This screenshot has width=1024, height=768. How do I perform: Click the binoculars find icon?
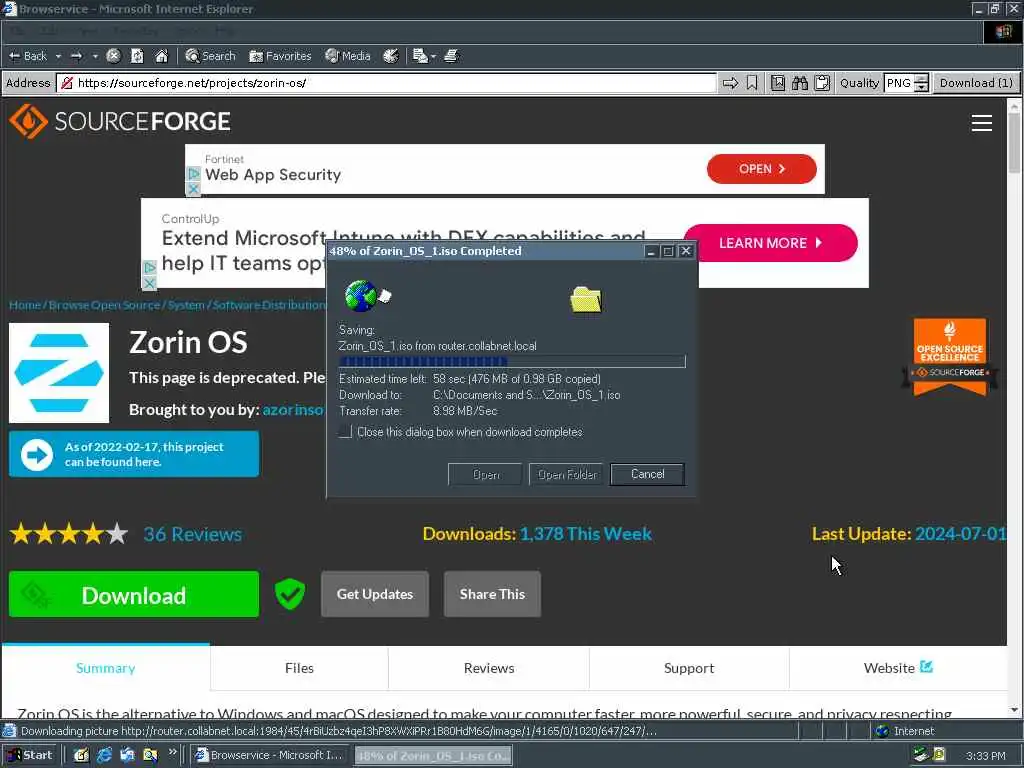[x=800, y=83]
